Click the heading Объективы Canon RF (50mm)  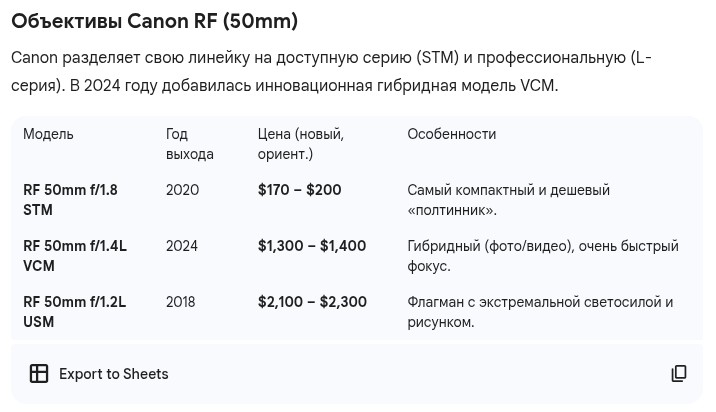pos(154,21)
